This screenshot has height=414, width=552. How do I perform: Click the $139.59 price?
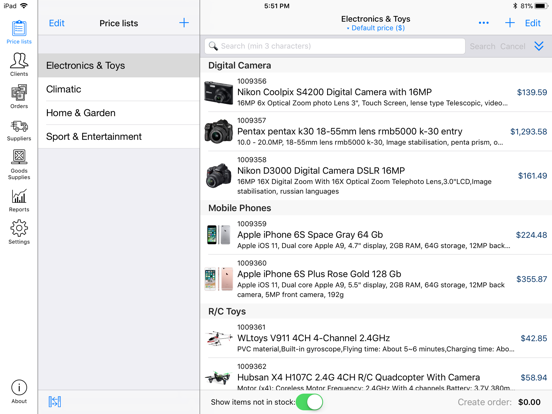pyautogui.click(x=532, y=92)
